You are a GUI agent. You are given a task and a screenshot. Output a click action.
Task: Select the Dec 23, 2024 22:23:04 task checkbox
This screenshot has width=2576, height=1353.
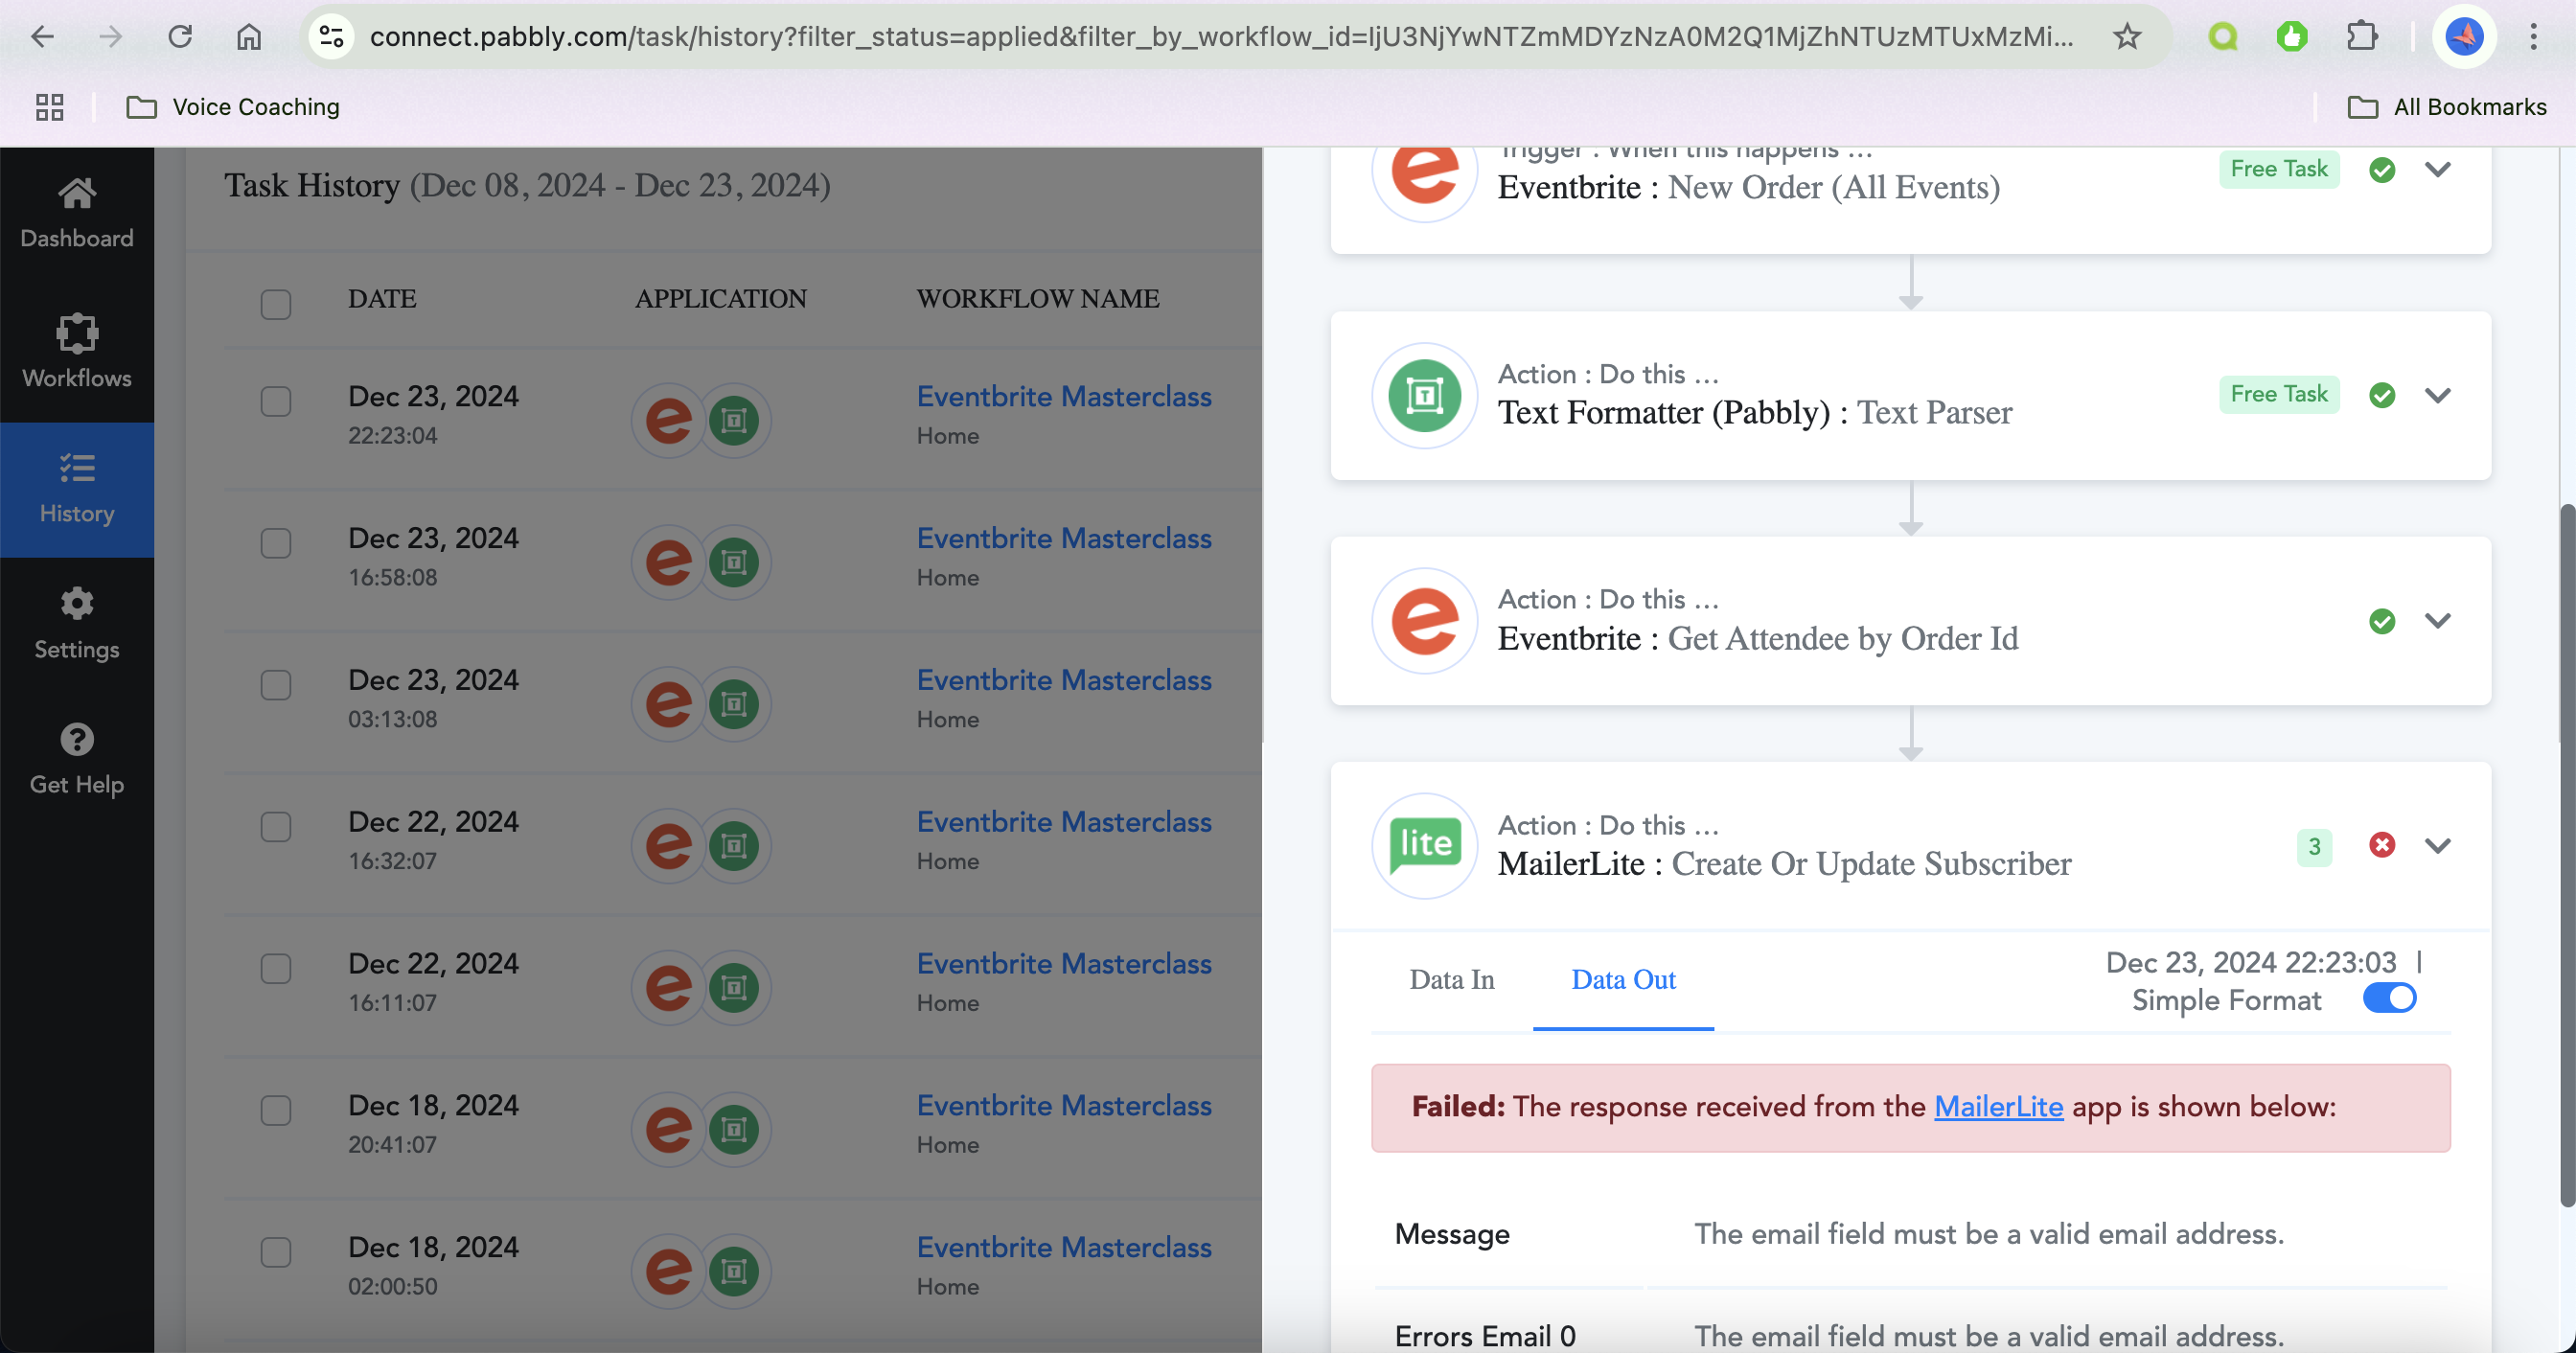[x=276, y=402]
